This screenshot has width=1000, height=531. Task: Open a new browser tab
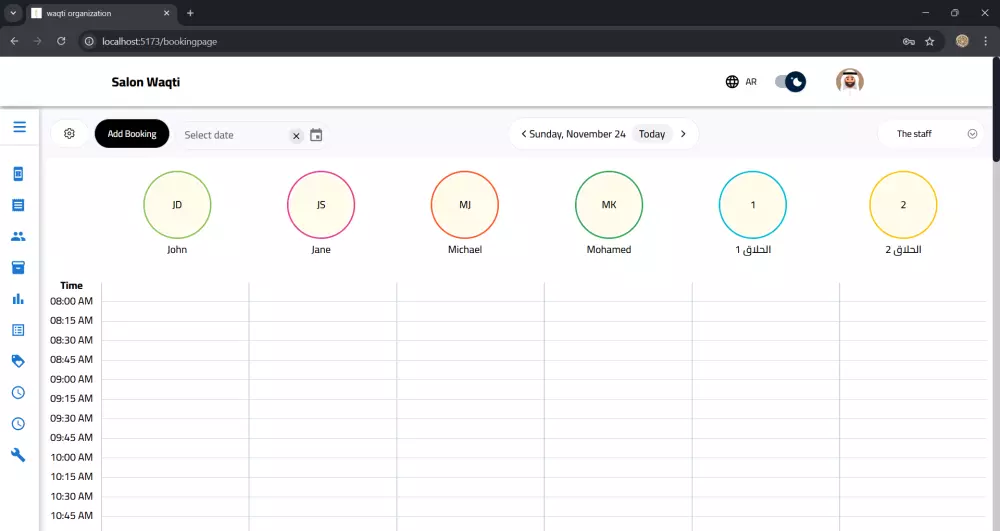(x=190, y=13)
